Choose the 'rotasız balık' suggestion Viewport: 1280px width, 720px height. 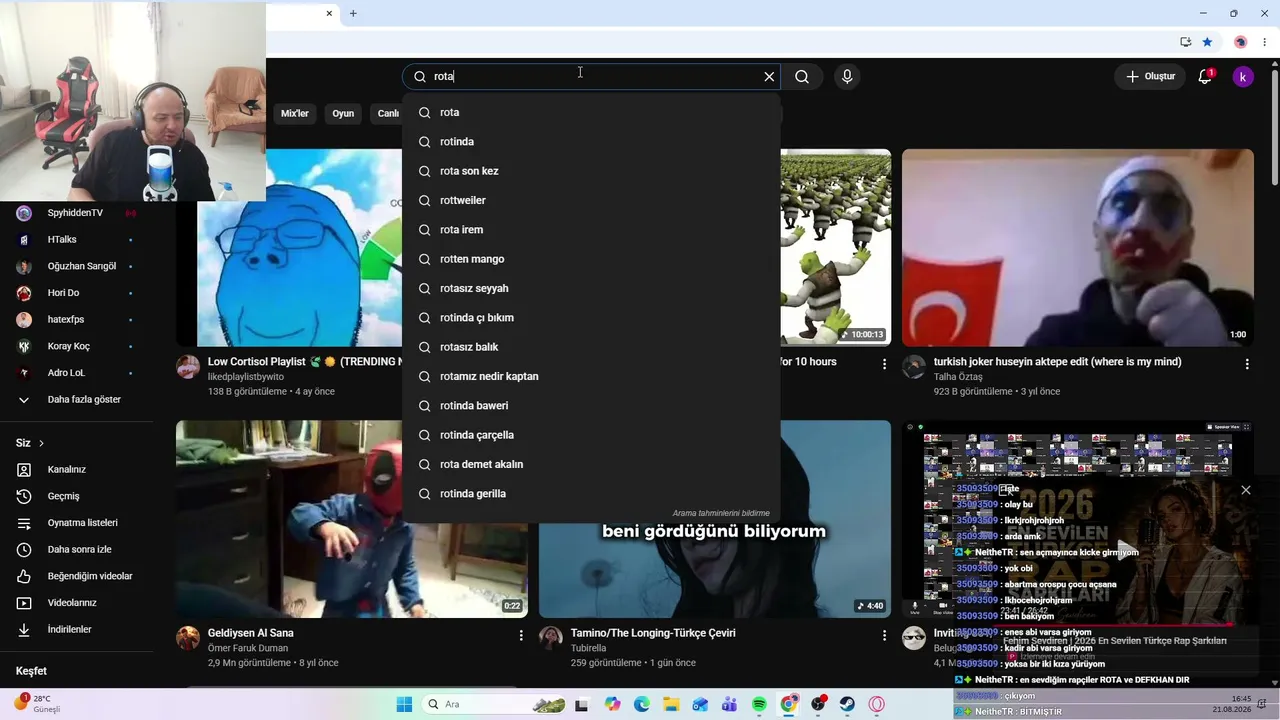[x=591, y=347]
